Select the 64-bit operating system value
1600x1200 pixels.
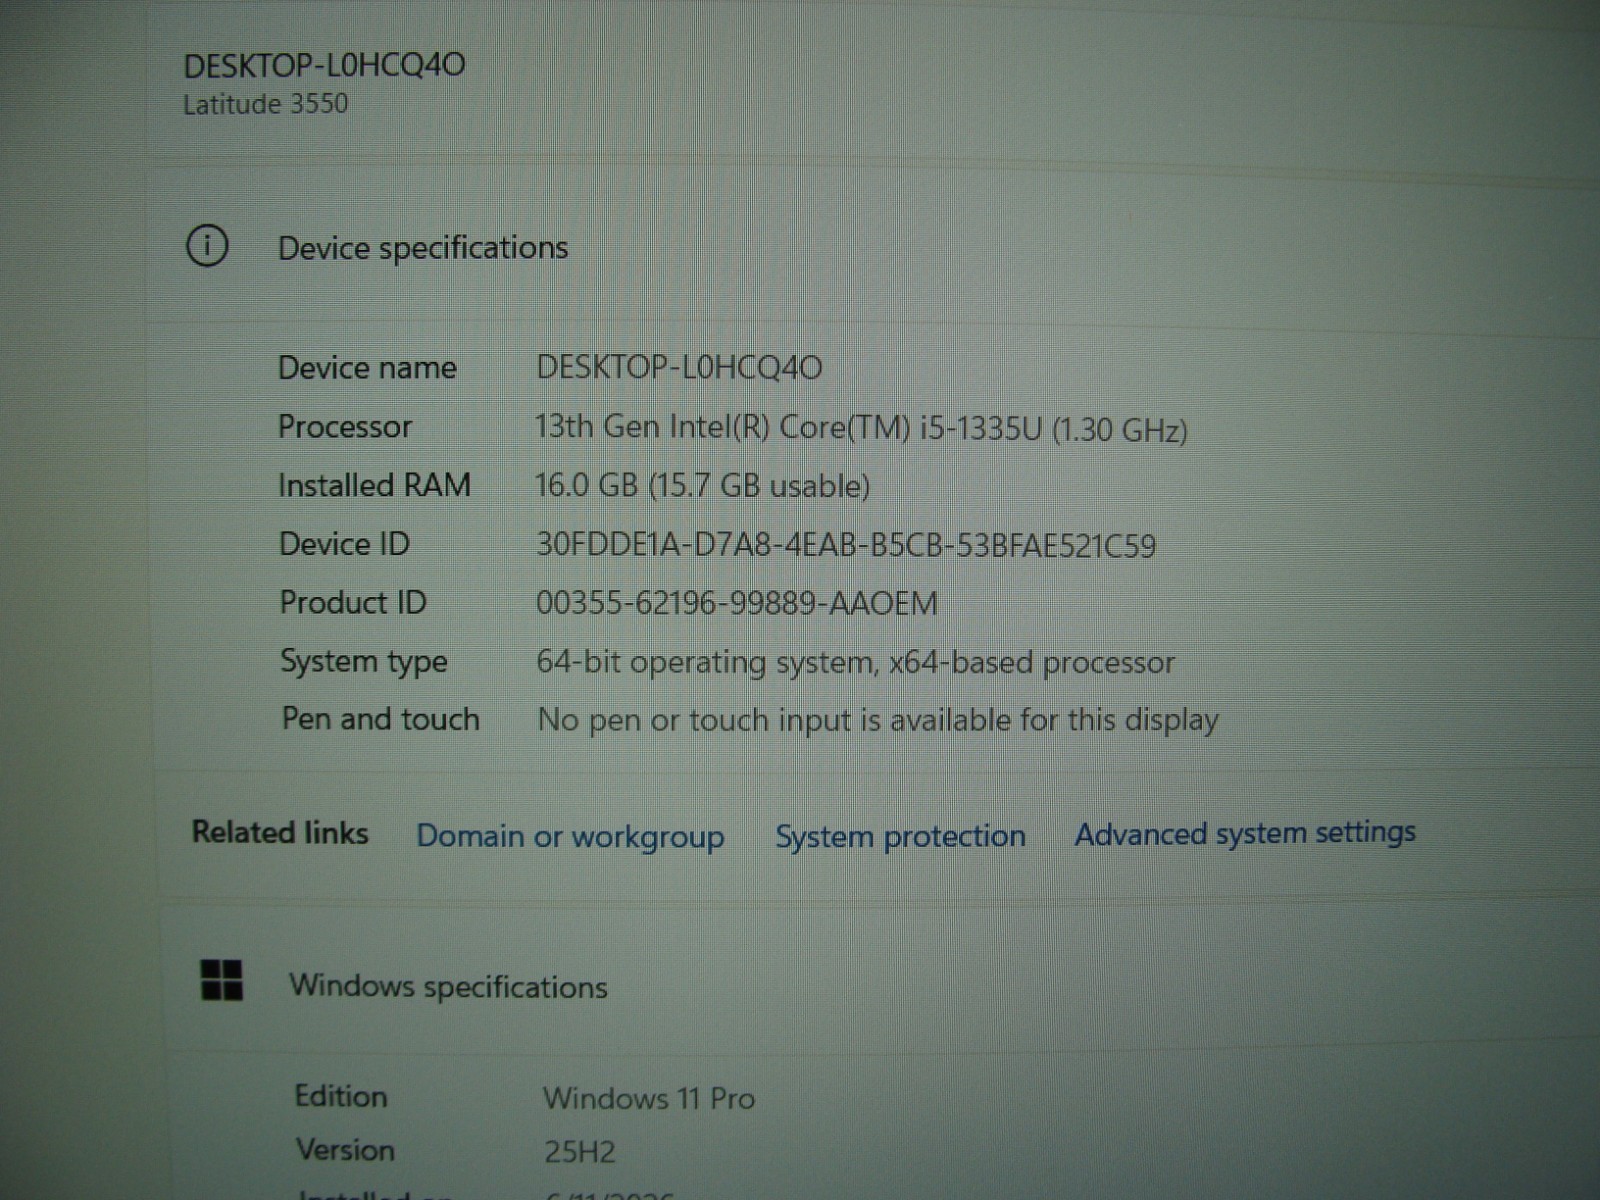click(855, 662)
